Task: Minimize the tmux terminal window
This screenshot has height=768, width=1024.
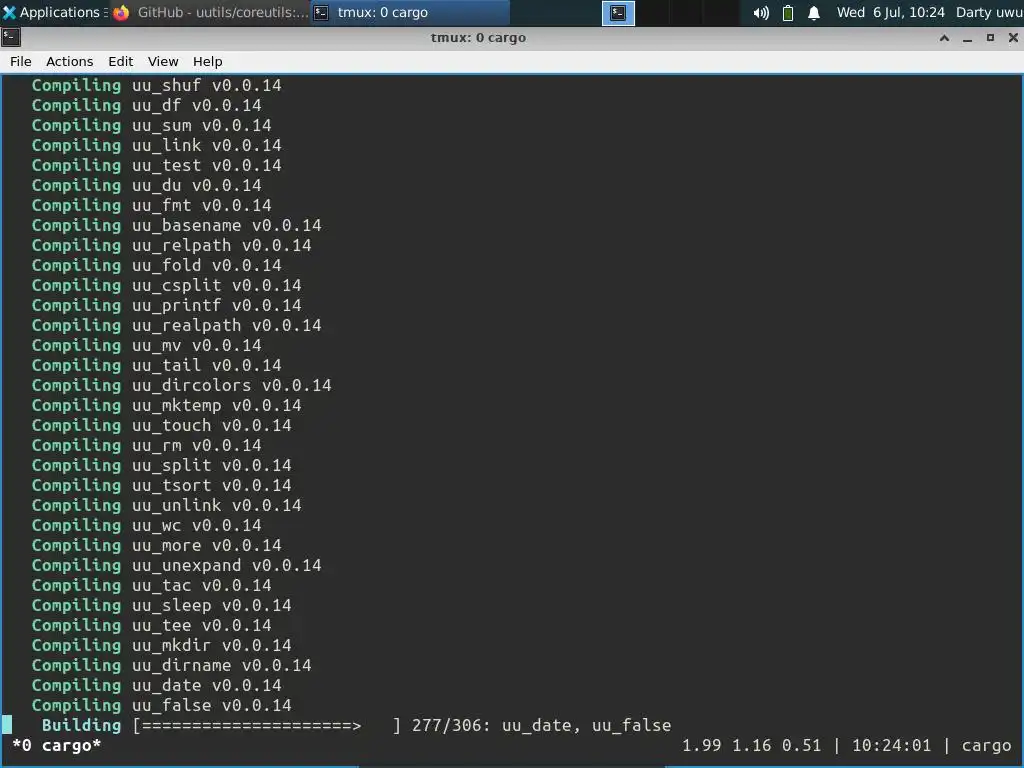Action: [x=967, y=38]
